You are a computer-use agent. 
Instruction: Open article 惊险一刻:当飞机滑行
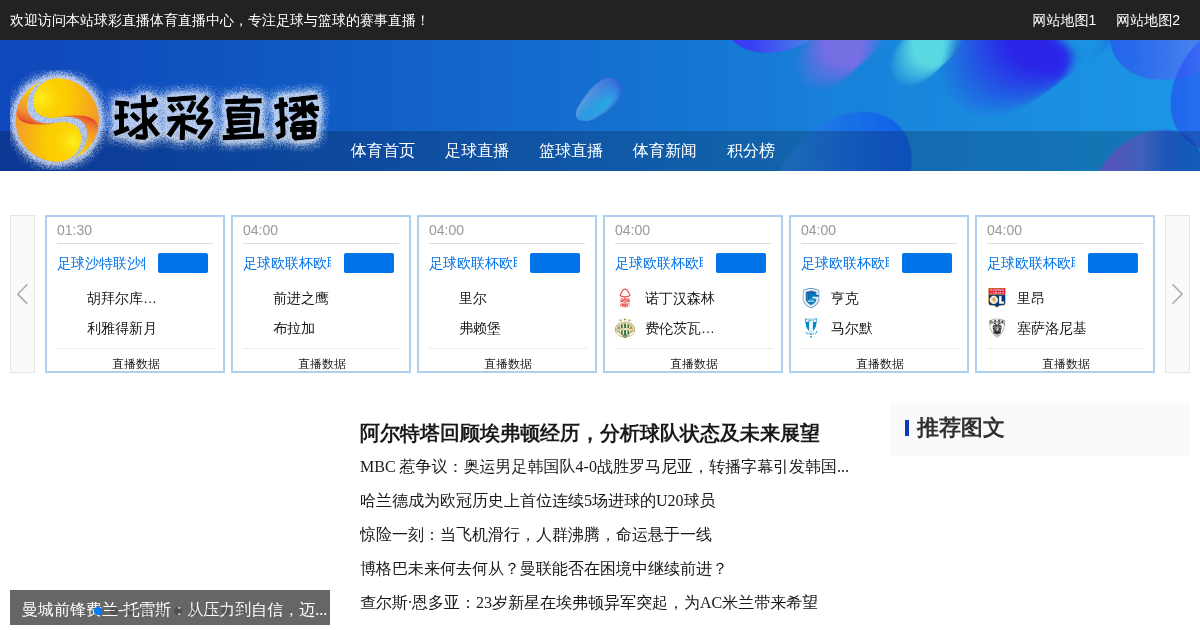point(536,535)
